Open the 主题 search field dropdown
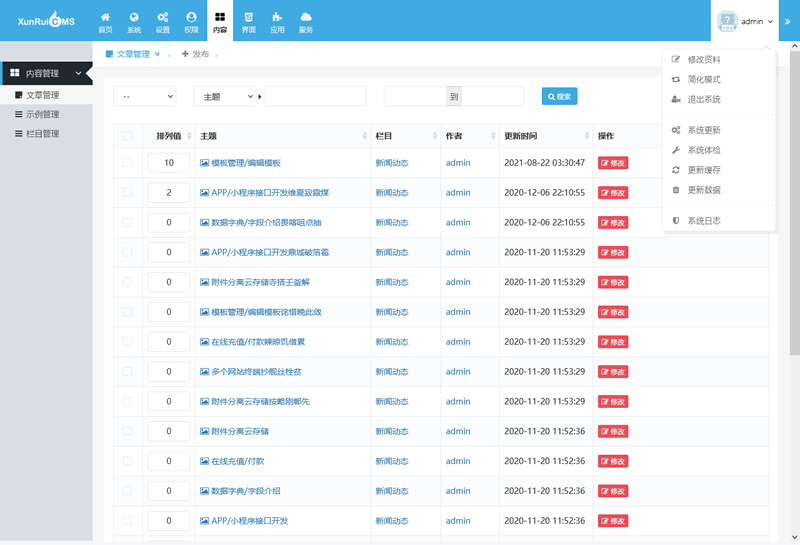Screen dimensions: 800x545 224,96
